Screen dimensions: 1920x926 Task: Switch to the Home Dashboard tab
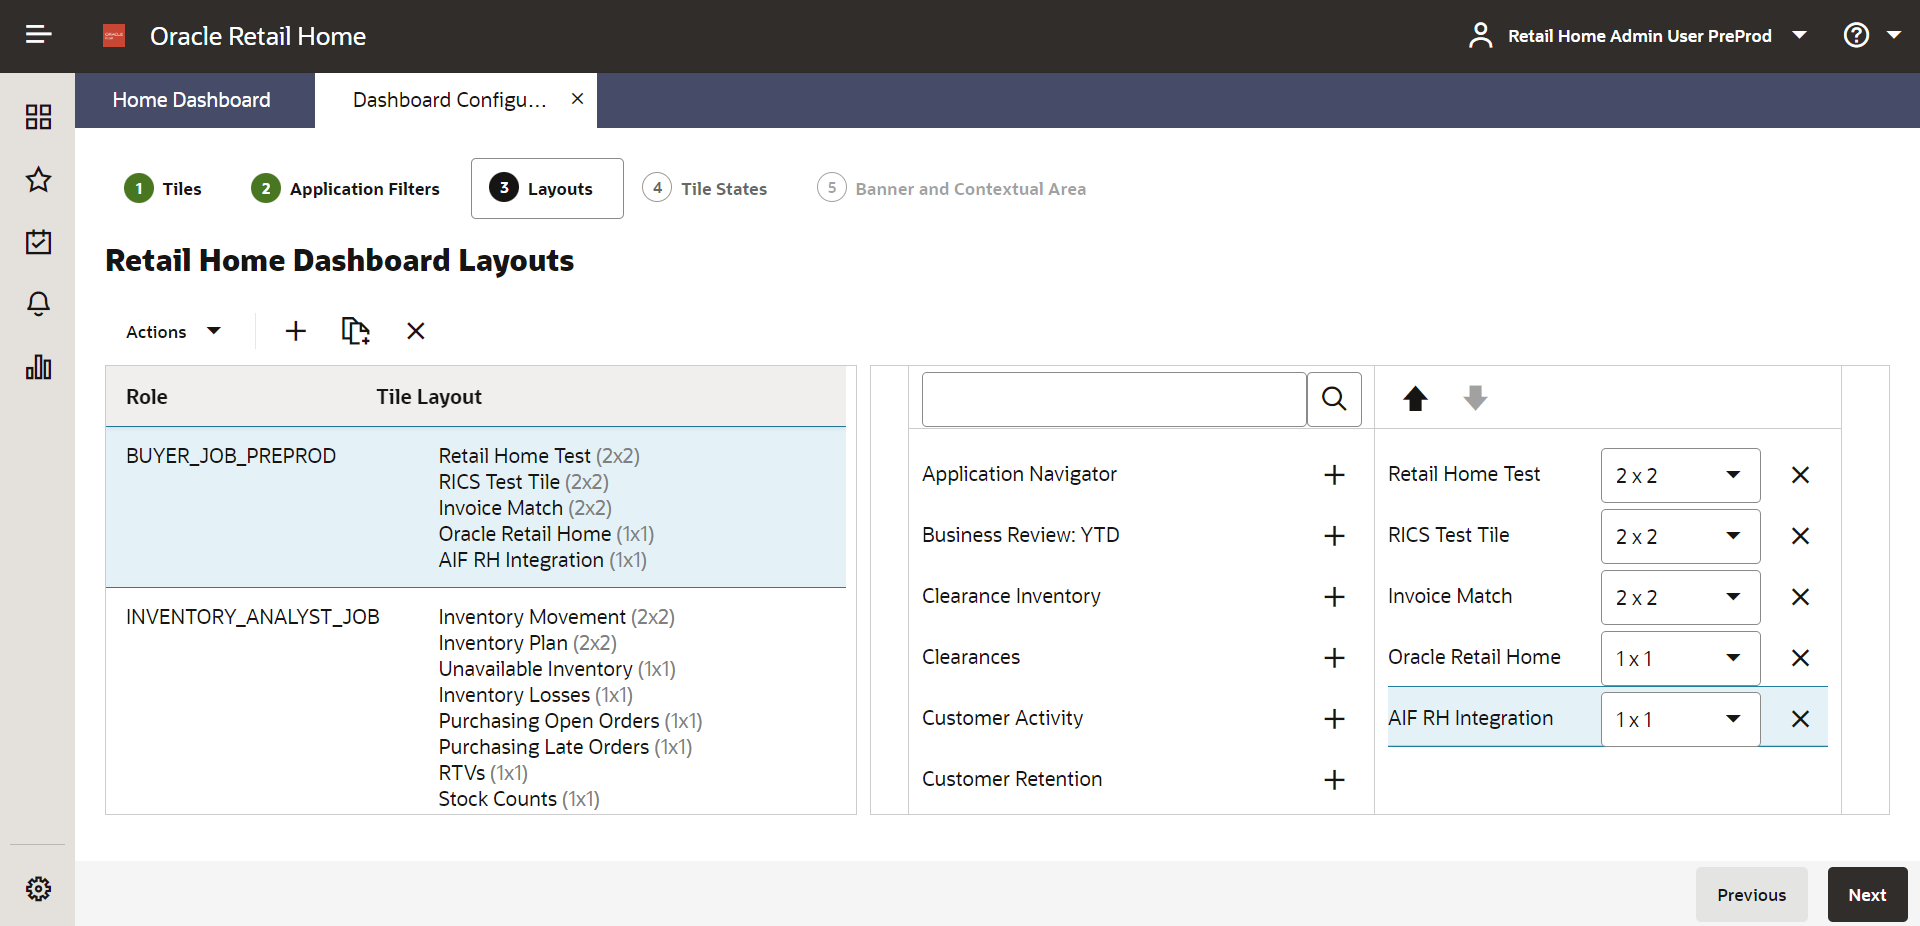point(191,100)
